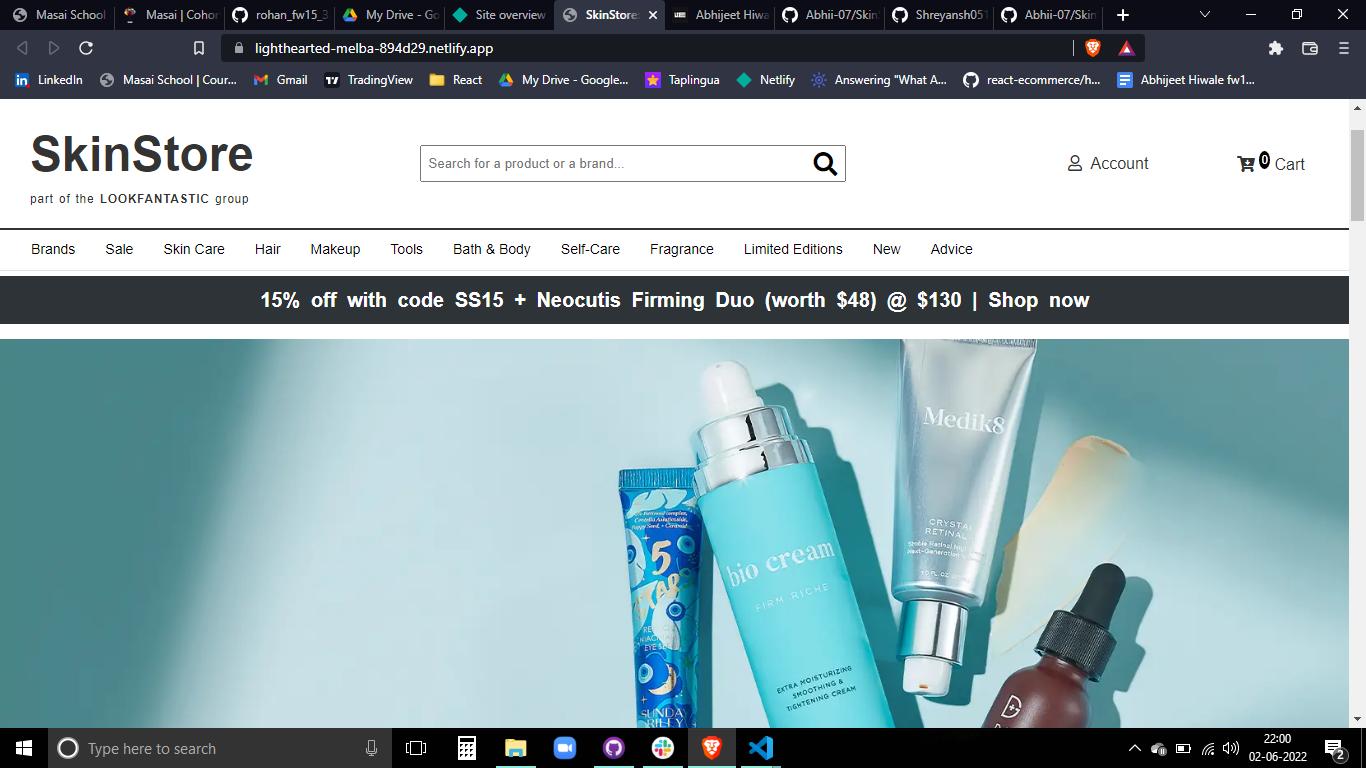Open the Skin Care menu
The width and height of the screenshot is (1366, 768).
click(194, 249)
